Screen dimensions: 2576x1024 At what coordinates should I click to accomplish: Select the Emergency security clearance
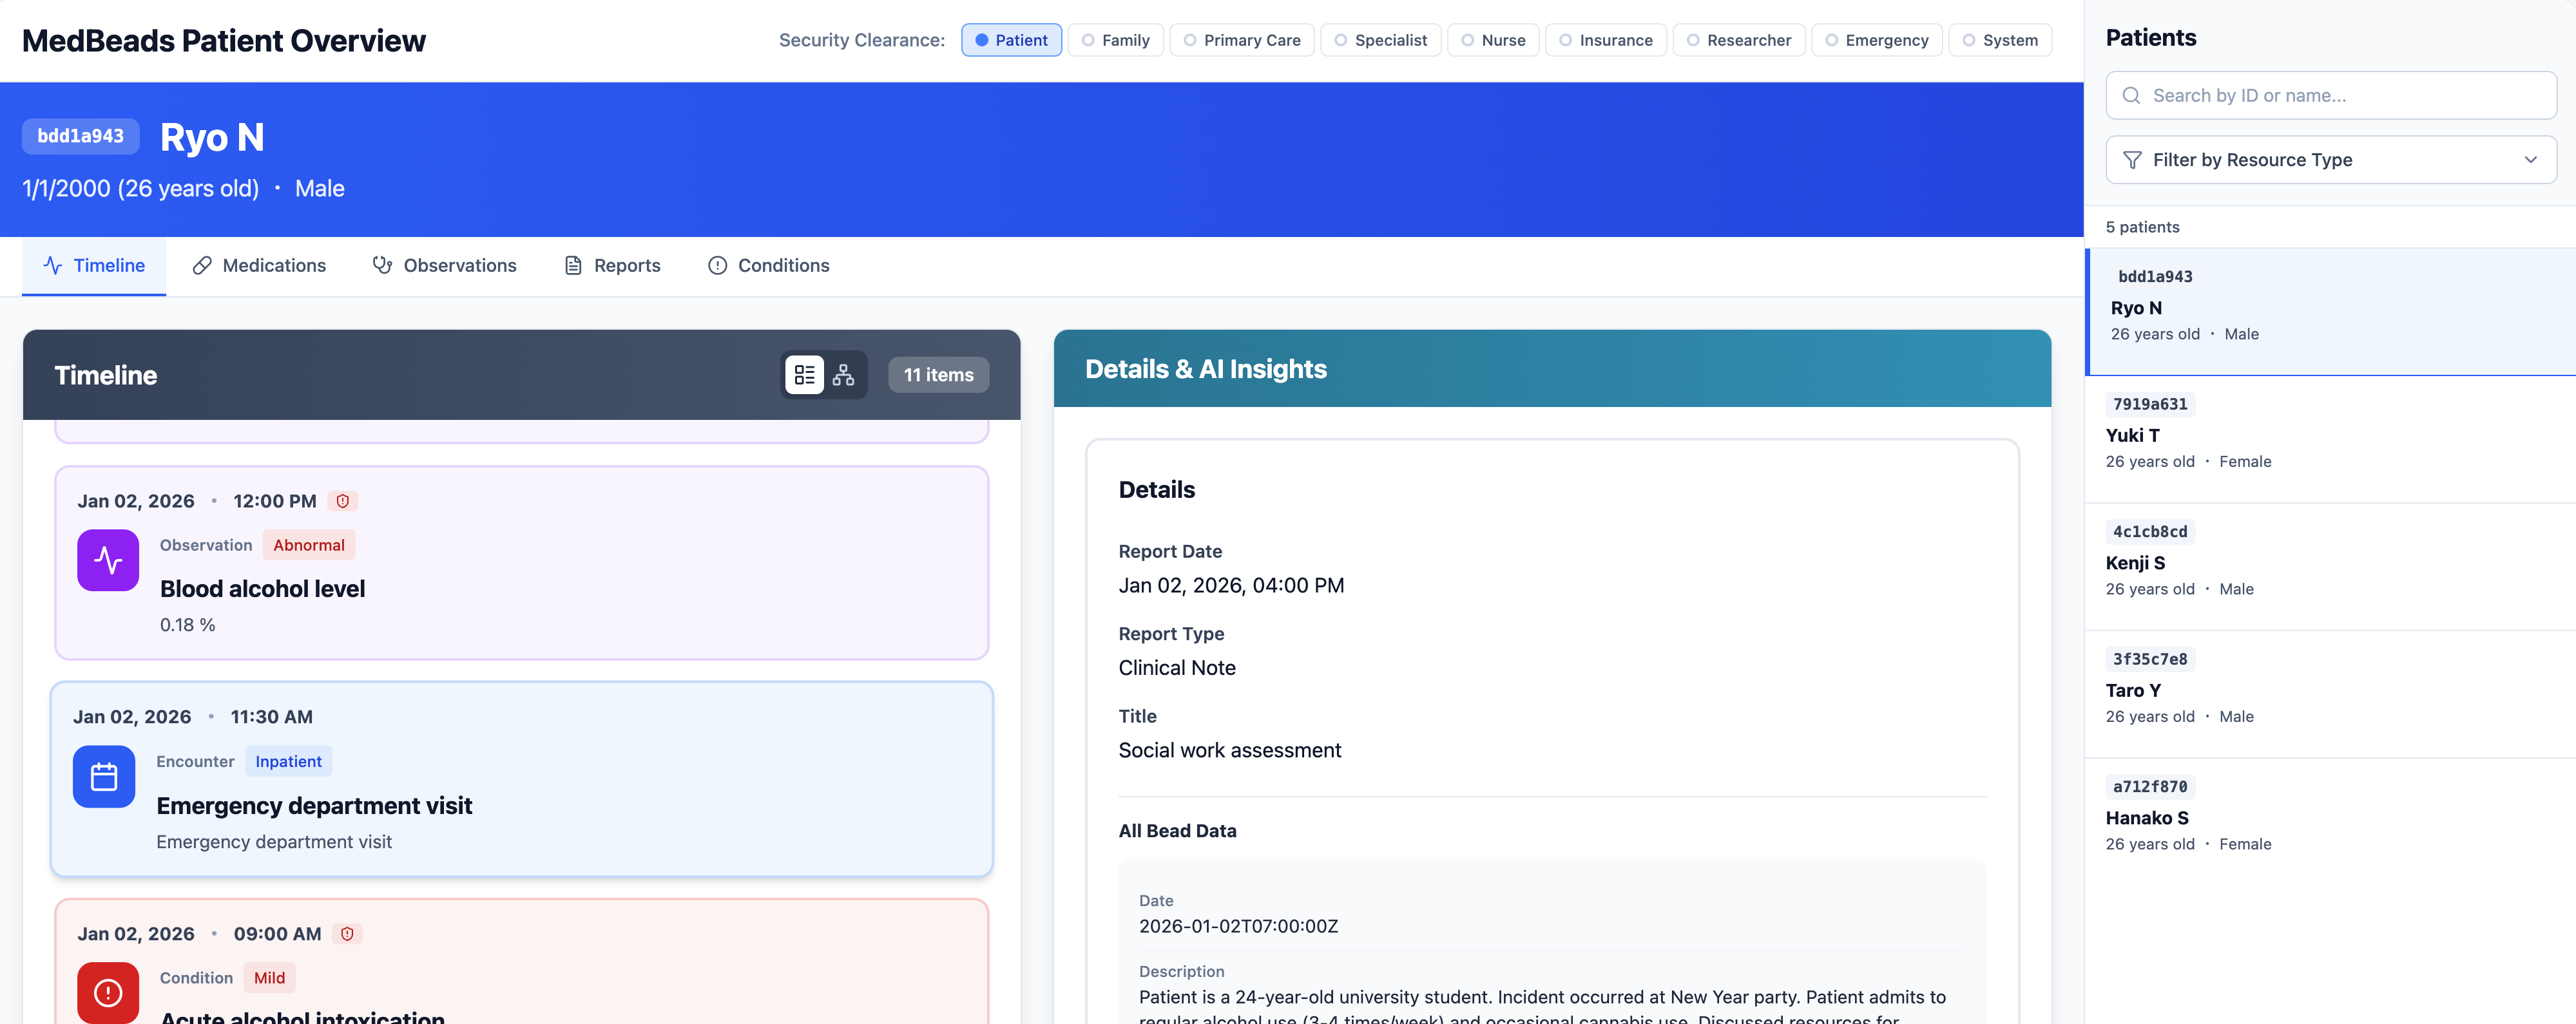(x=1876, y=40)
